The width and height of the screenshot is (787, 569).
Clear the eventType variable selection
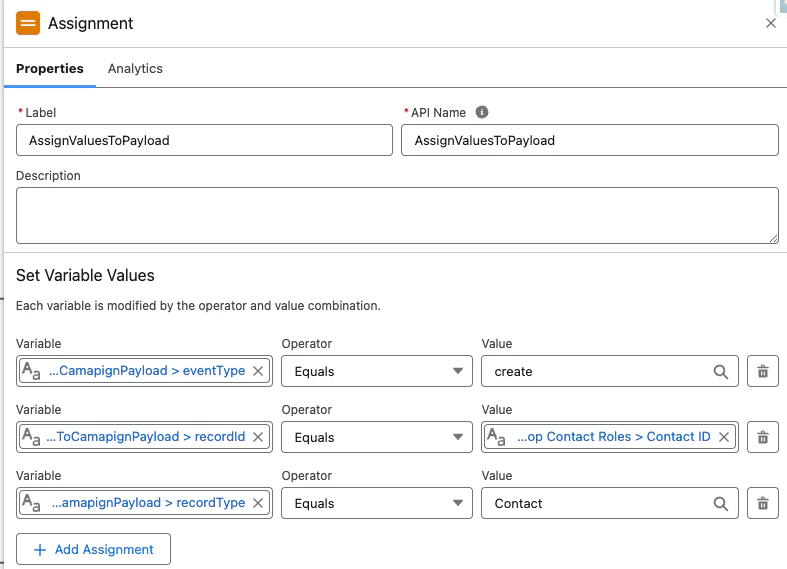click(258, 371)
